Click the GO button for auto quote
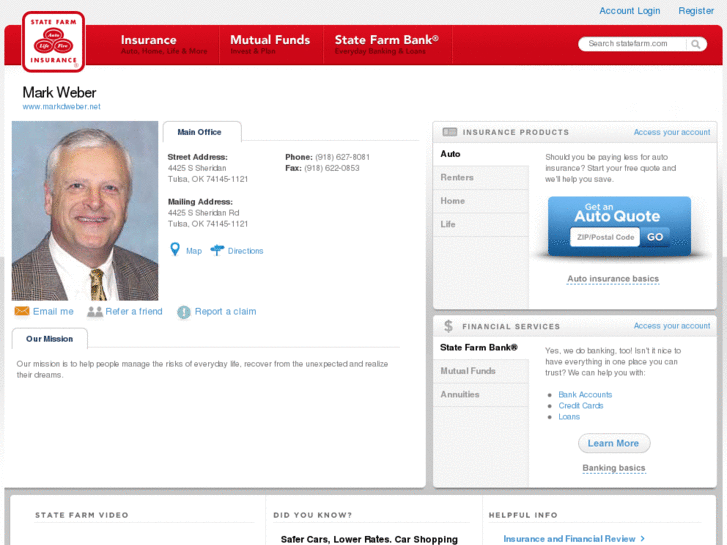Screen dimensions: 727x545 coord(655,237)
